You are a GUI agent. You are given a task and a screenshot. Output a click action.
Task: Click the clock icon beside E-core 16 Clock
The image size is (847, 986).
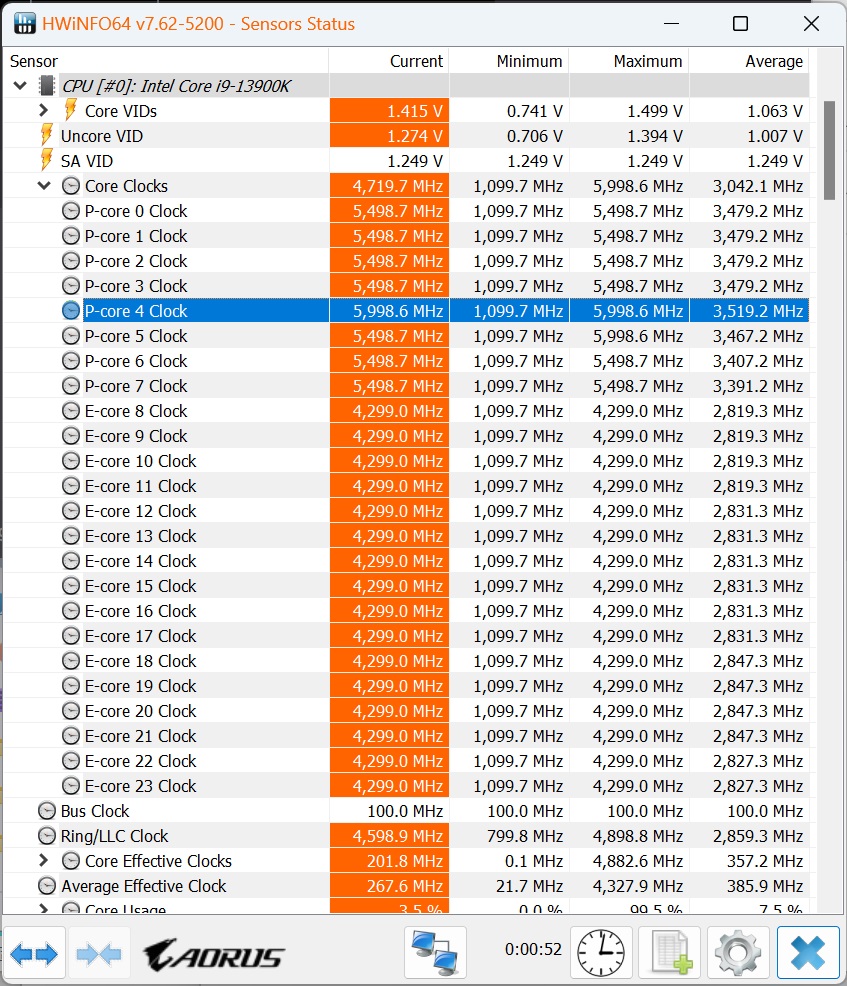[71, 611]
